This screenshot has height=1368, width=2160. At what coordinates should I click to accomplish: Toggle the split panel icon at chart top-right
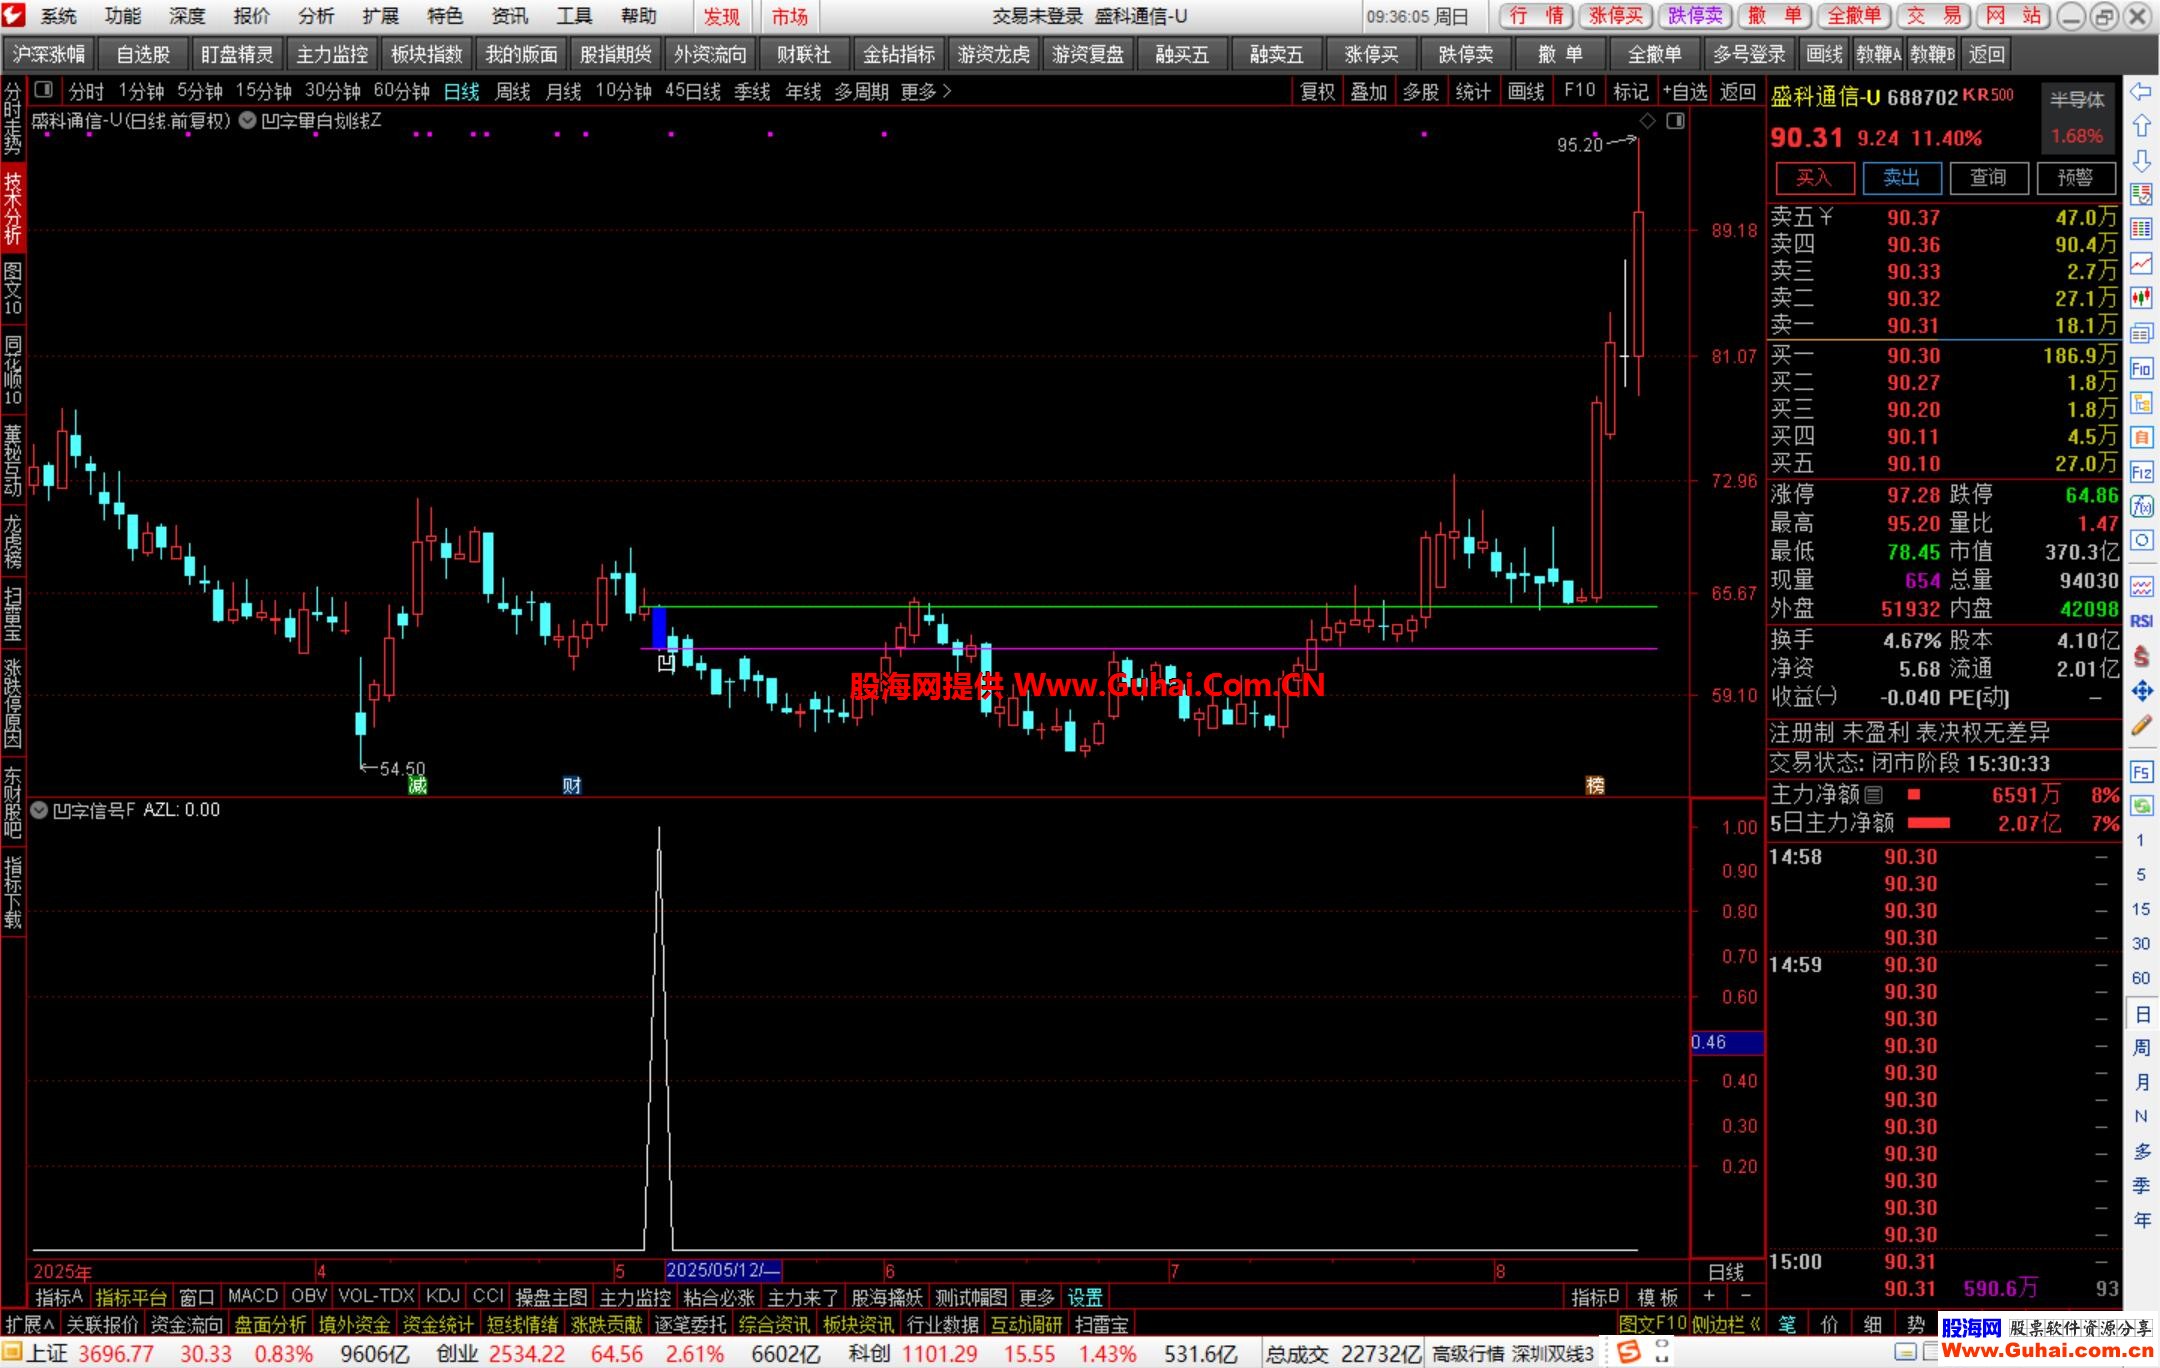[1675, 121]
